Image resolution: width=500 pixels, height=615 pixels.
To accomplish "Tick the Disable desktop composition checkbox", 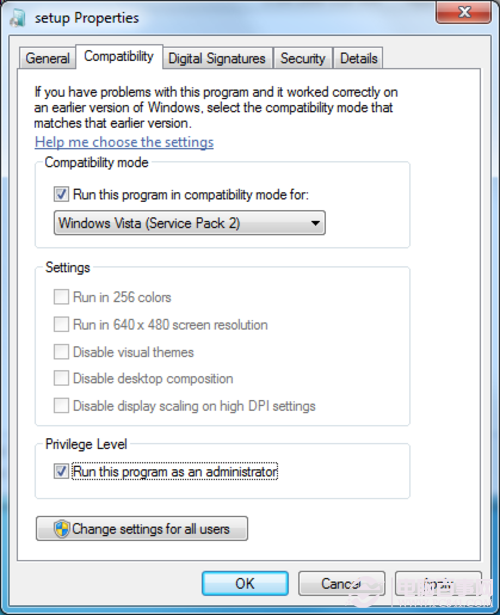I will (61, 378).
